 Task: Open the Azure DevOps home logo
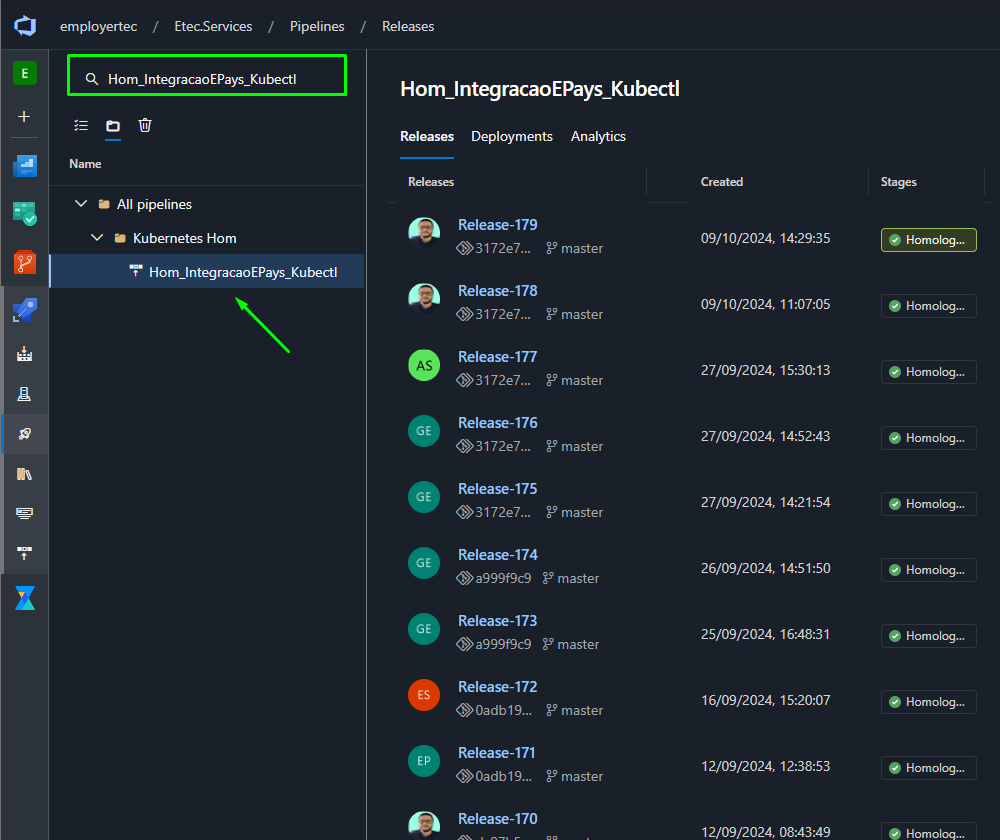pyautogui.click(x=25, y=26)
